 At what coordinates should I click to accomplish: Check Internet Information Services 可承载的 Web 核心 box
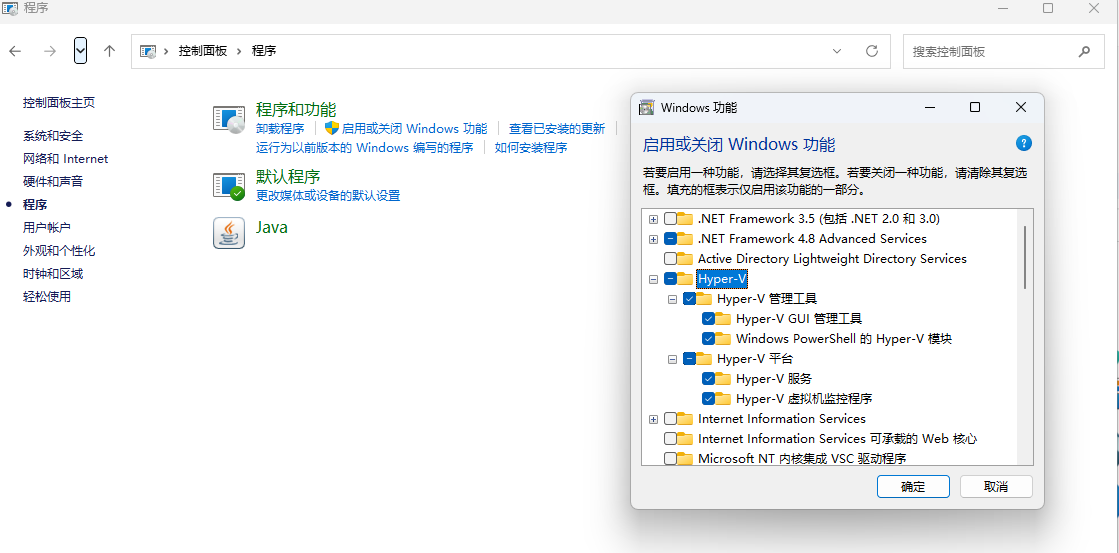tap(671, 438)
